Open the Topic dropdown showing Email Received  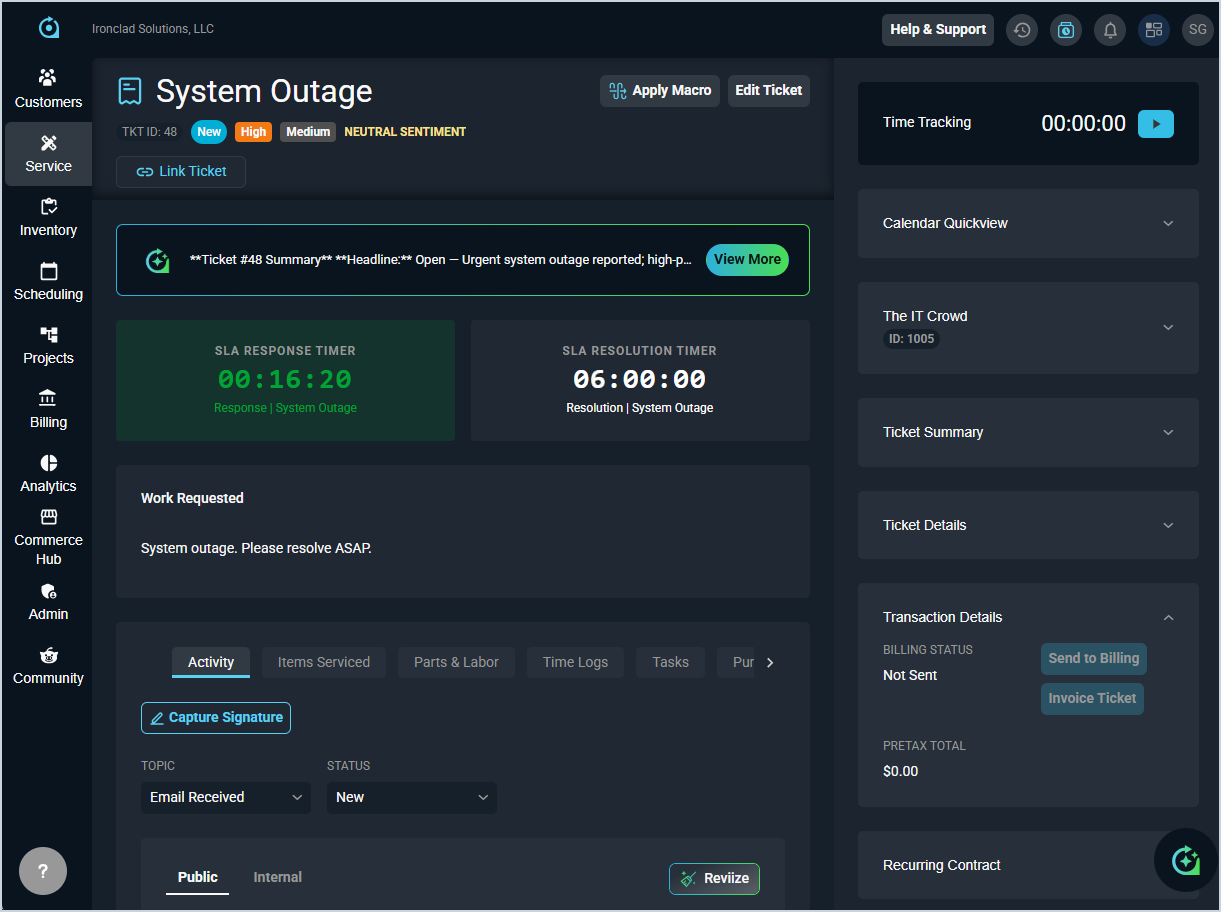coord(226,797)
